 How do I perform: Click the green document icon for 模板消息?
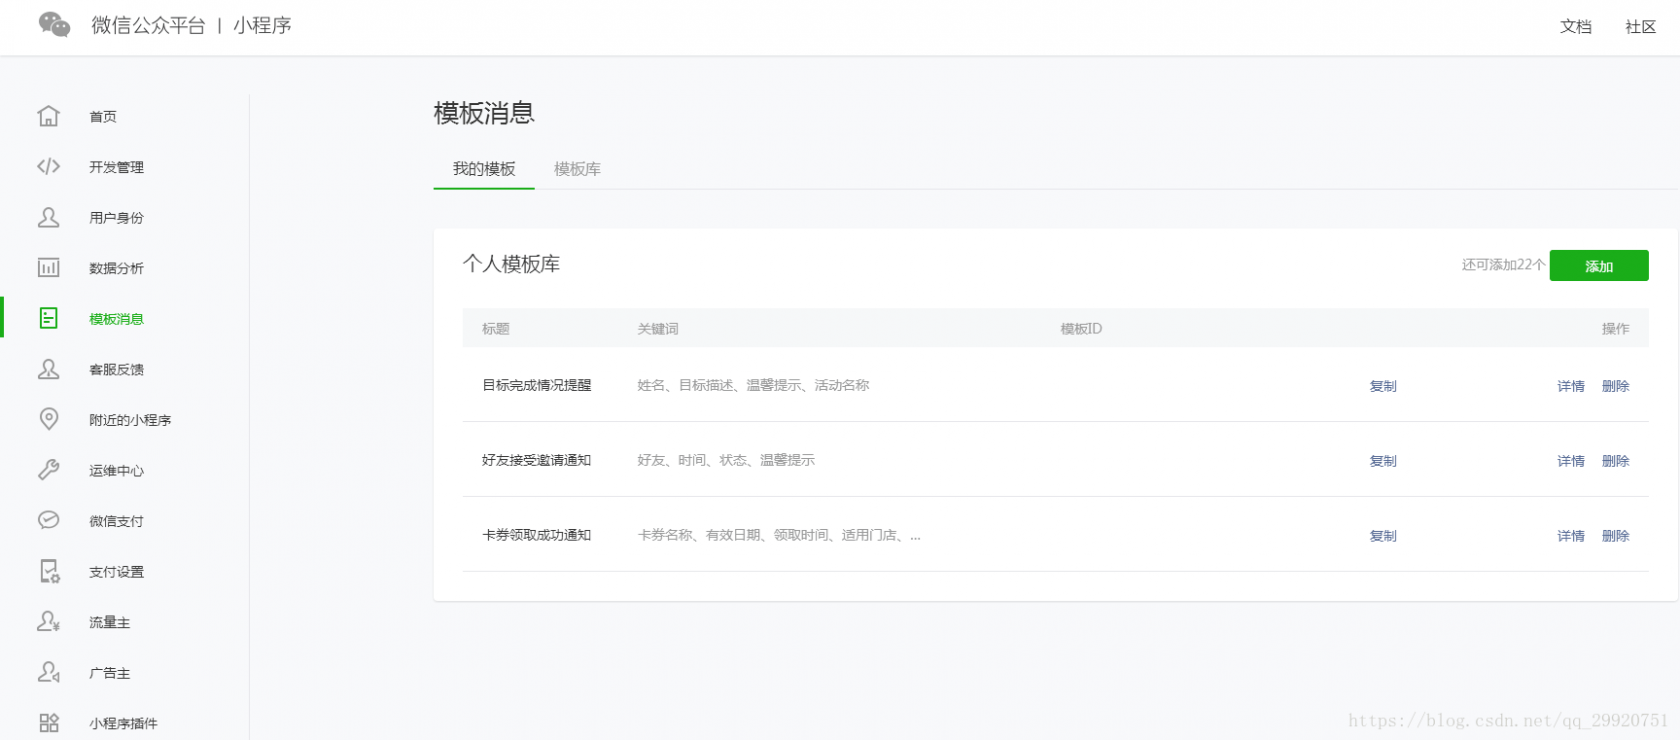(48, 318)
